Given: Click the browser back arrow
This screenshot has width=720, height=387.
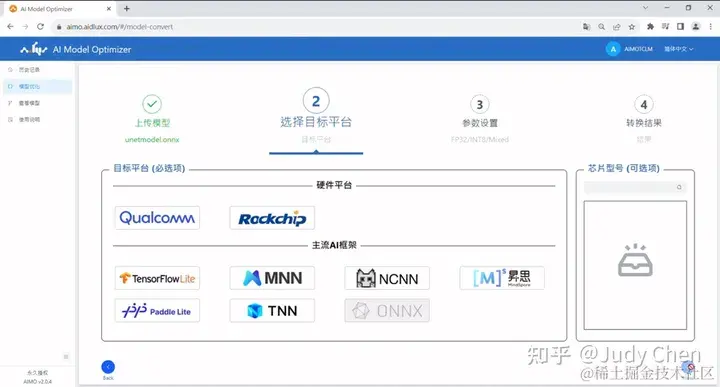Looking at the screenshot, I should click(10, 27).
